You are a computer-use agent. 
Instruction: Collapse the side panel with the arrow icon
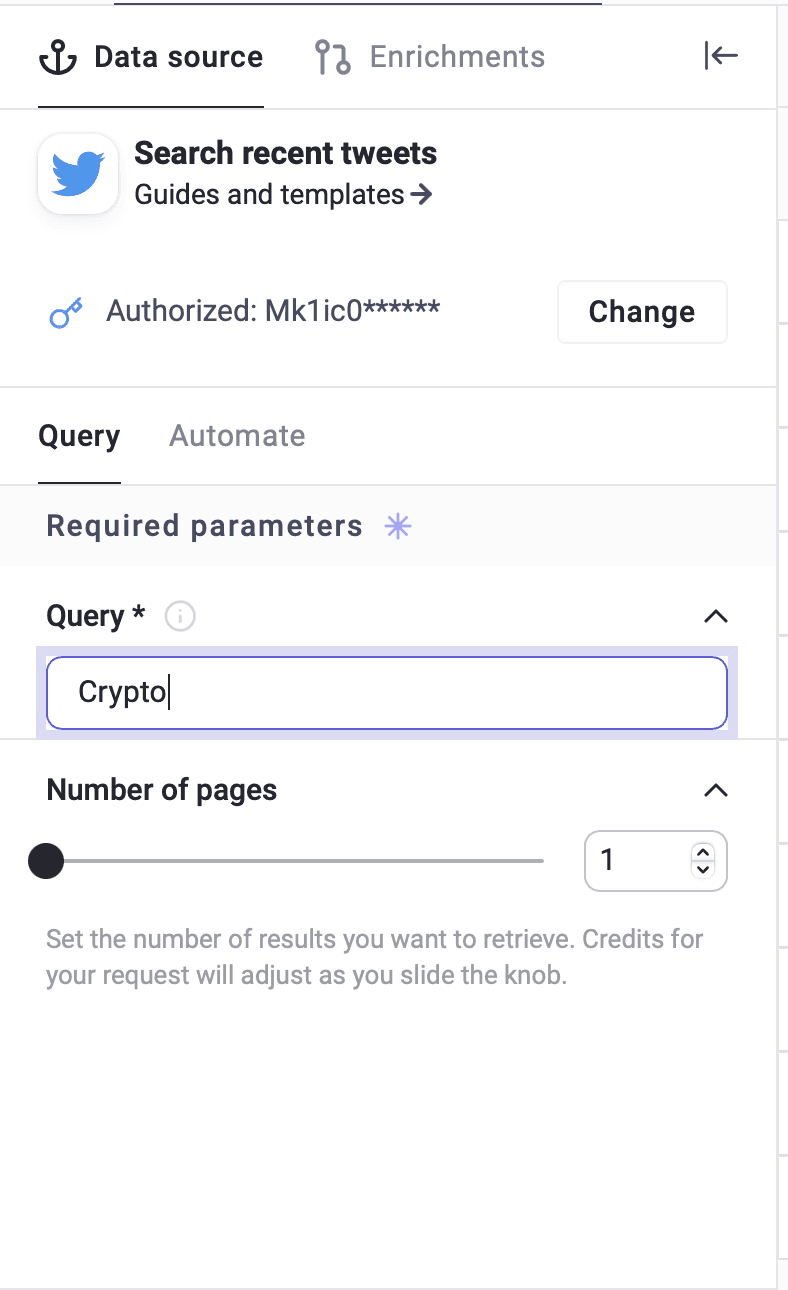[720, 56]
